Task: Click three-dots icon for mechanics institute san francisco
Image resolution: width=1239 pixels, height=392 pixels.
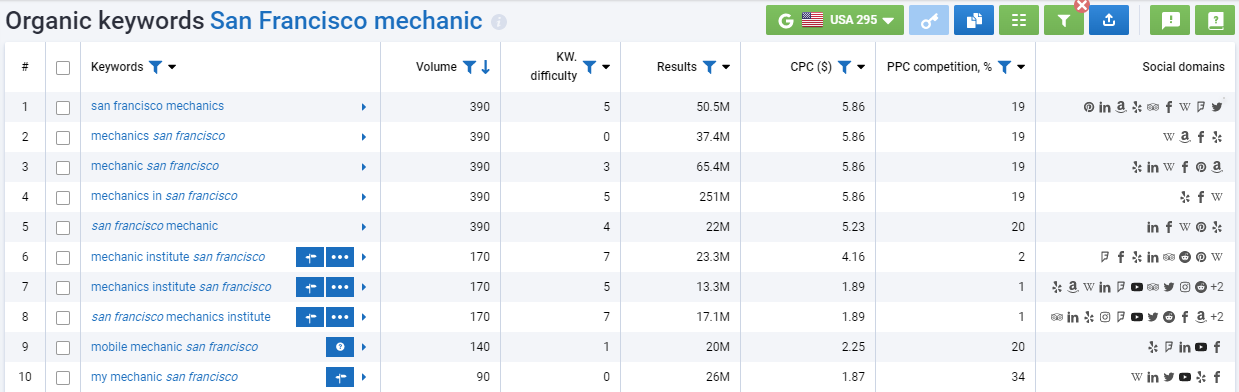Action: (x=340, y=288)
